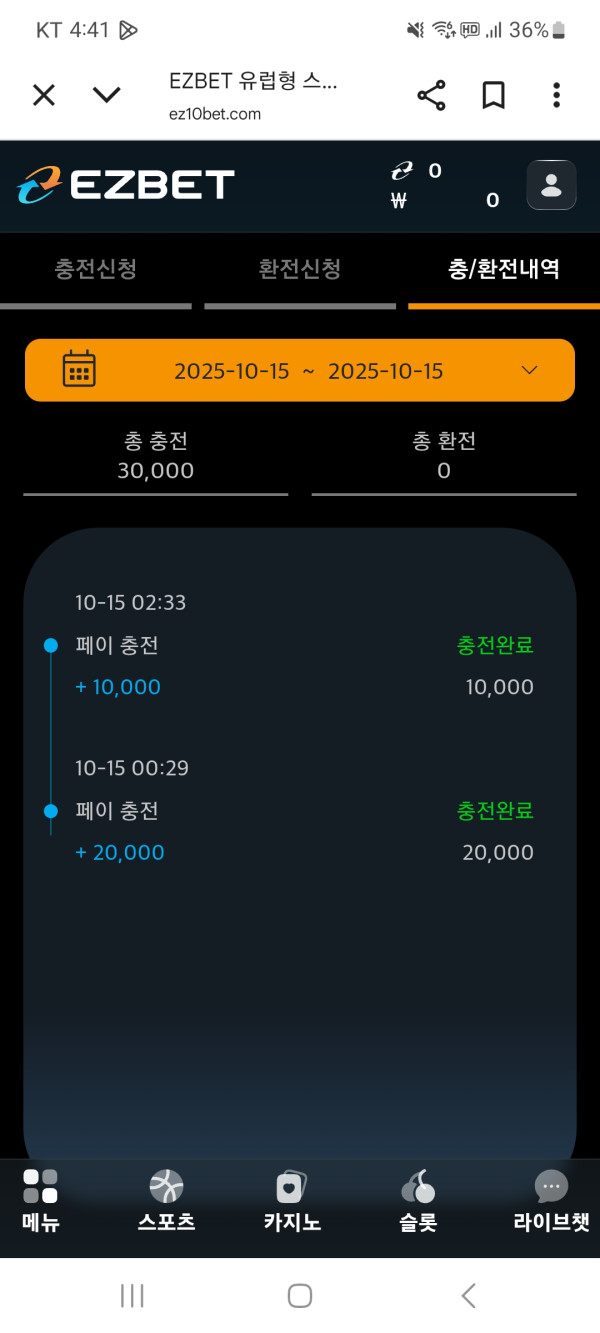Select the 충/환전내역 tab
This screenshot has height=1333, width=600.
coord(504,268)
